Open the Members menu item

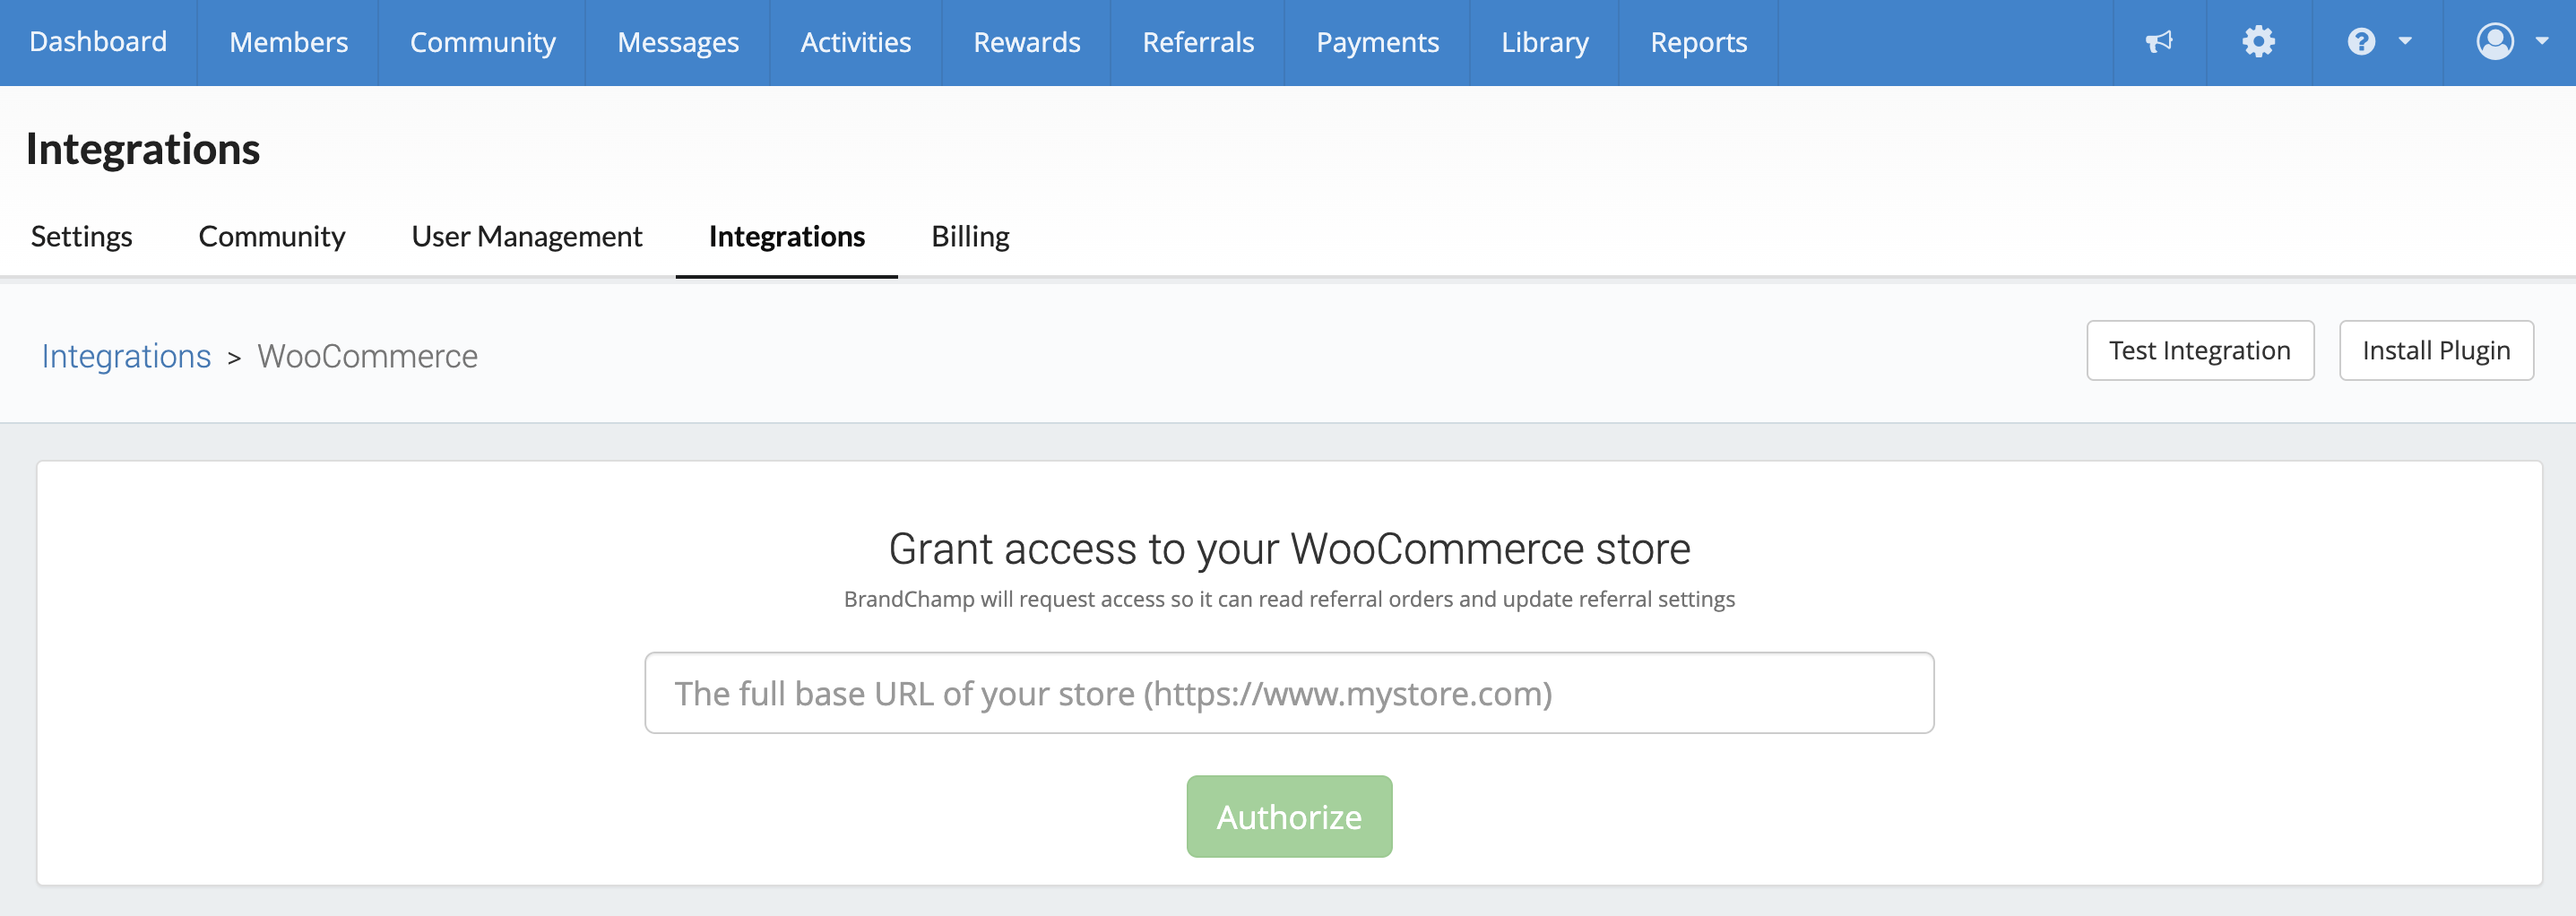pos(288,42)
